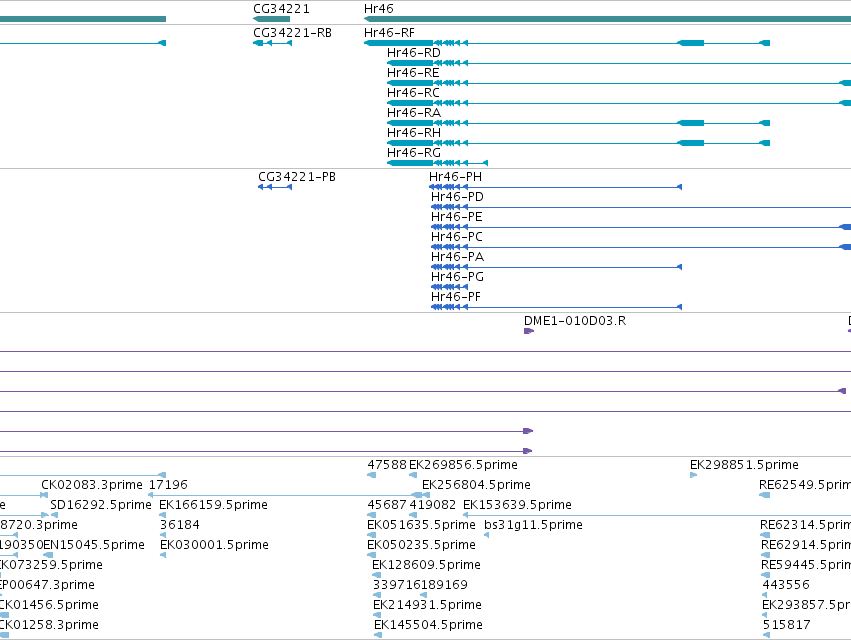Click the CG34221-RB transcript label
The width and height of the screenshot is (851, 640).
pos(292,33)
